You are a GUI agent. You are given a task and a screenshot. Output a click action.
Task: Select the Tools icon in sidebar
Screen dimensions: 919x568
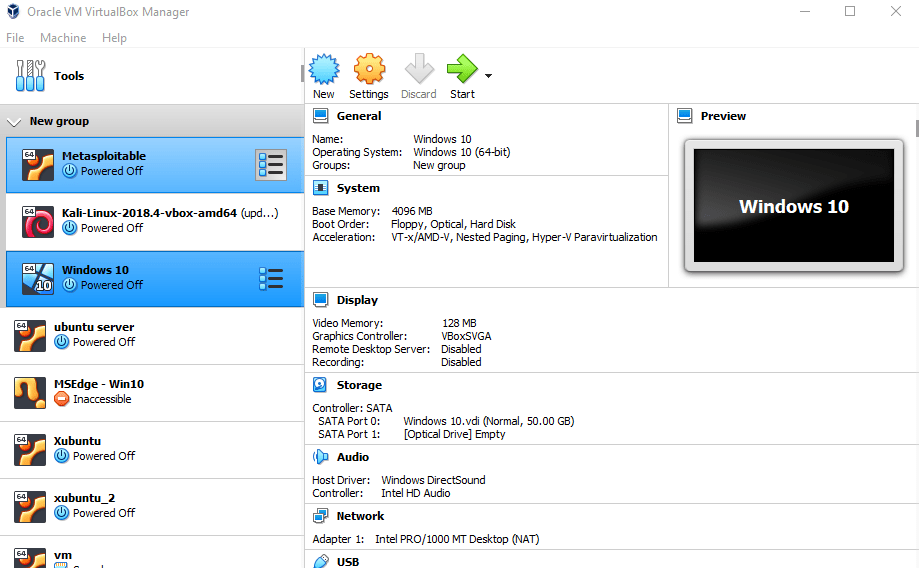pos(31,76)
